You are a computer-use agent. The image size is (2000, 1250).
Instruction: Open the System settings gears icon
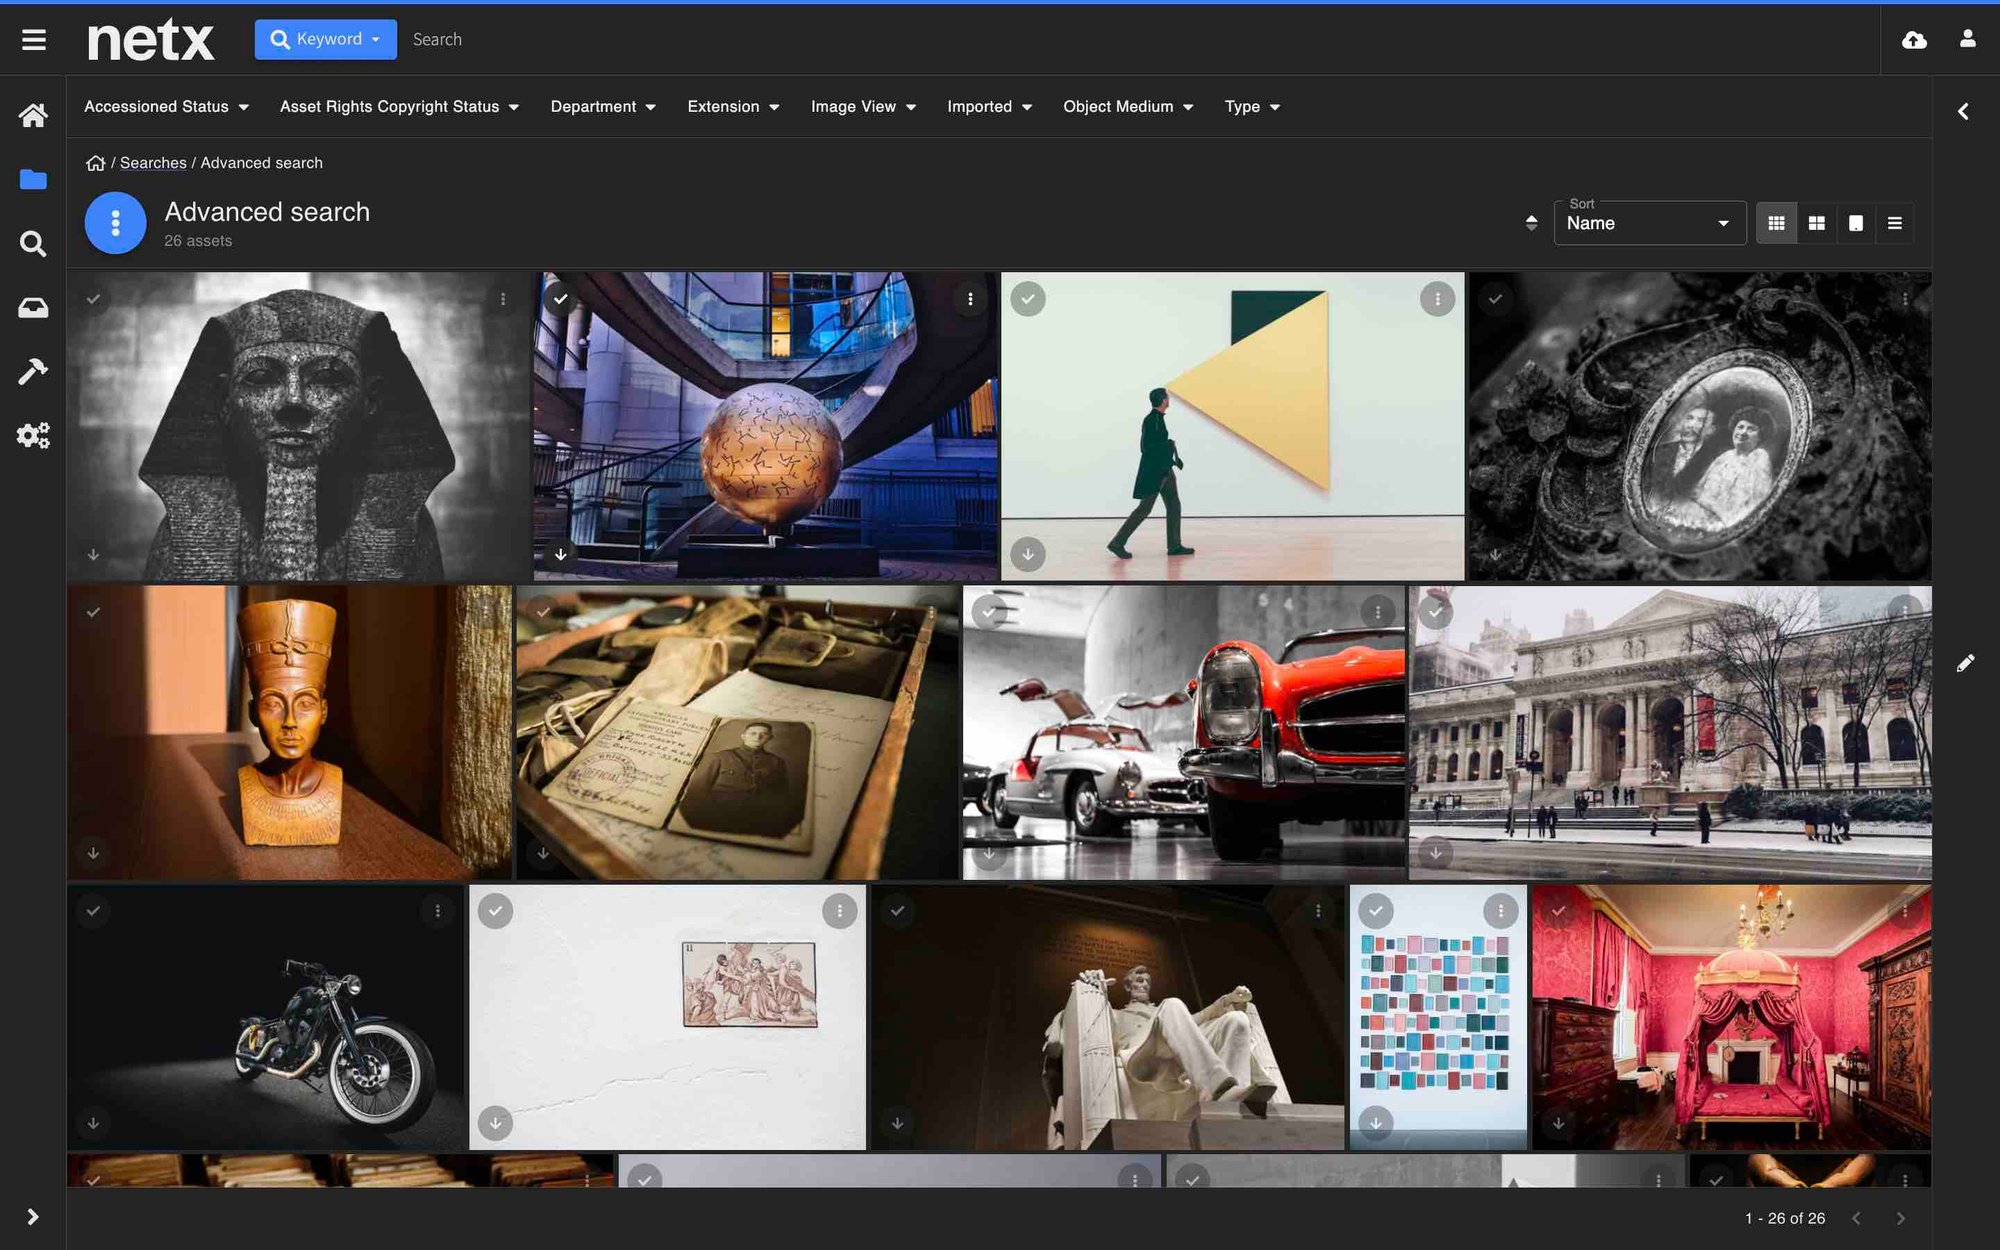(x=33, y=435)
